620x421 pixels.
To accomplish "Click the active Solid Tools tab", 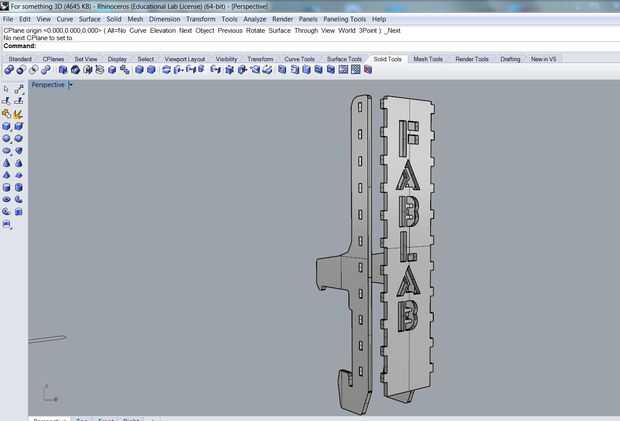I will pyautogui.click(x=388, y=59).
